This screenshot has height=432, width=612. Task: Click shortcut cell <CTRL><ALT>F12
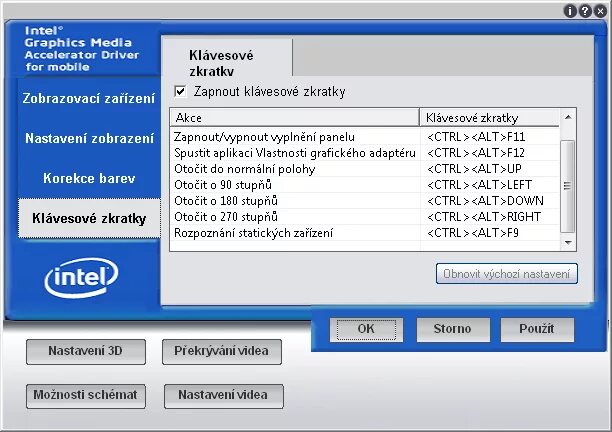[490, 153]
